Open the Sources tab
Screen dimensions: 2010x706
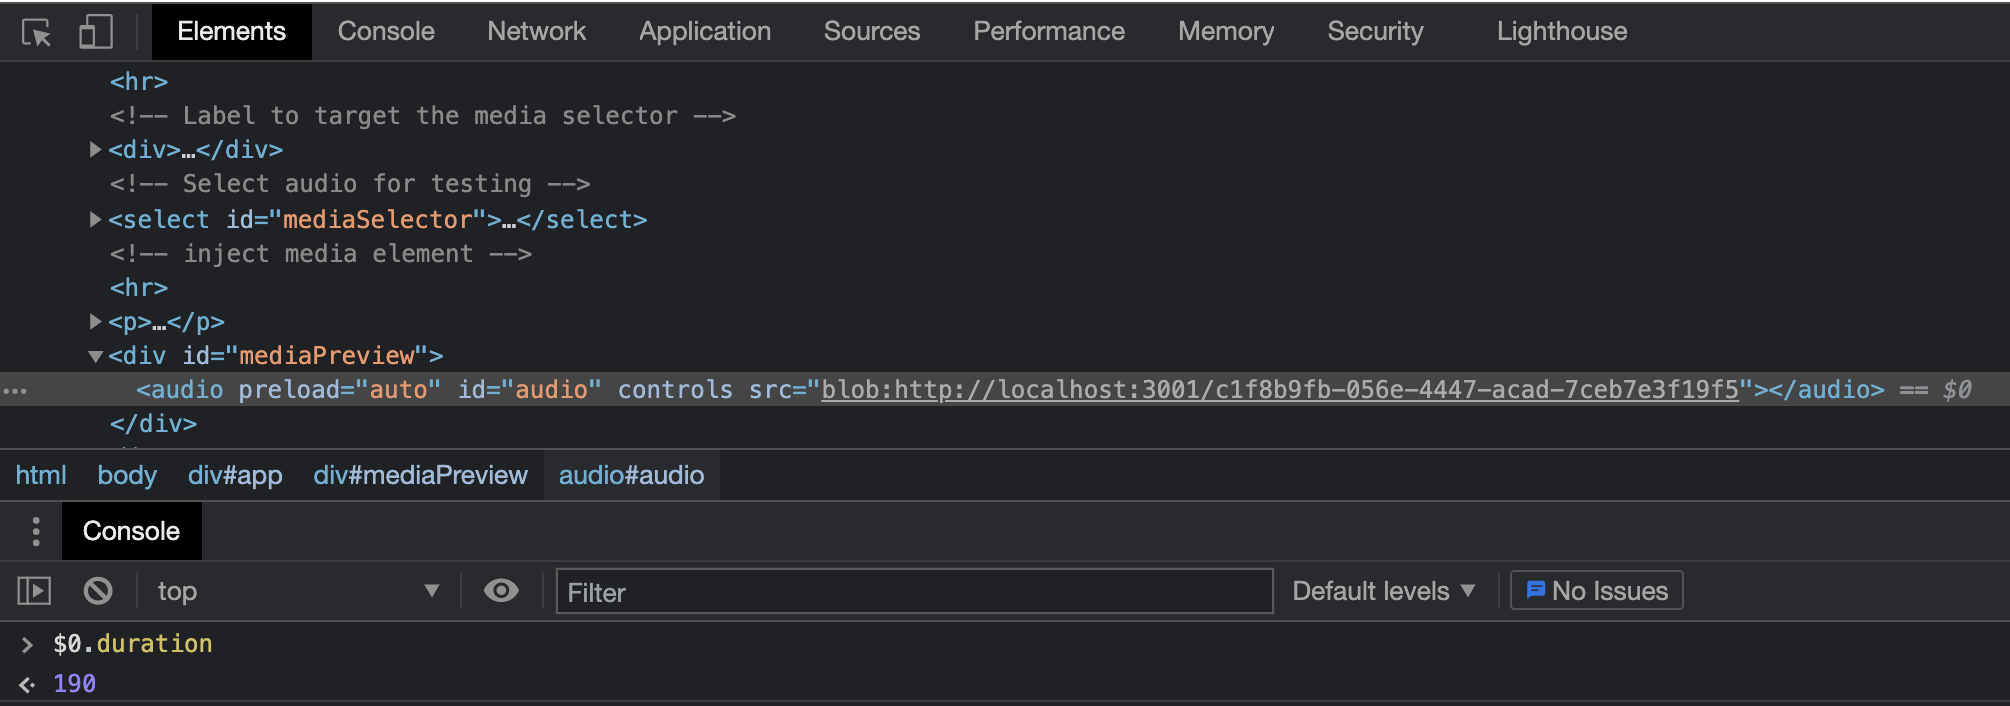point(872,31)
